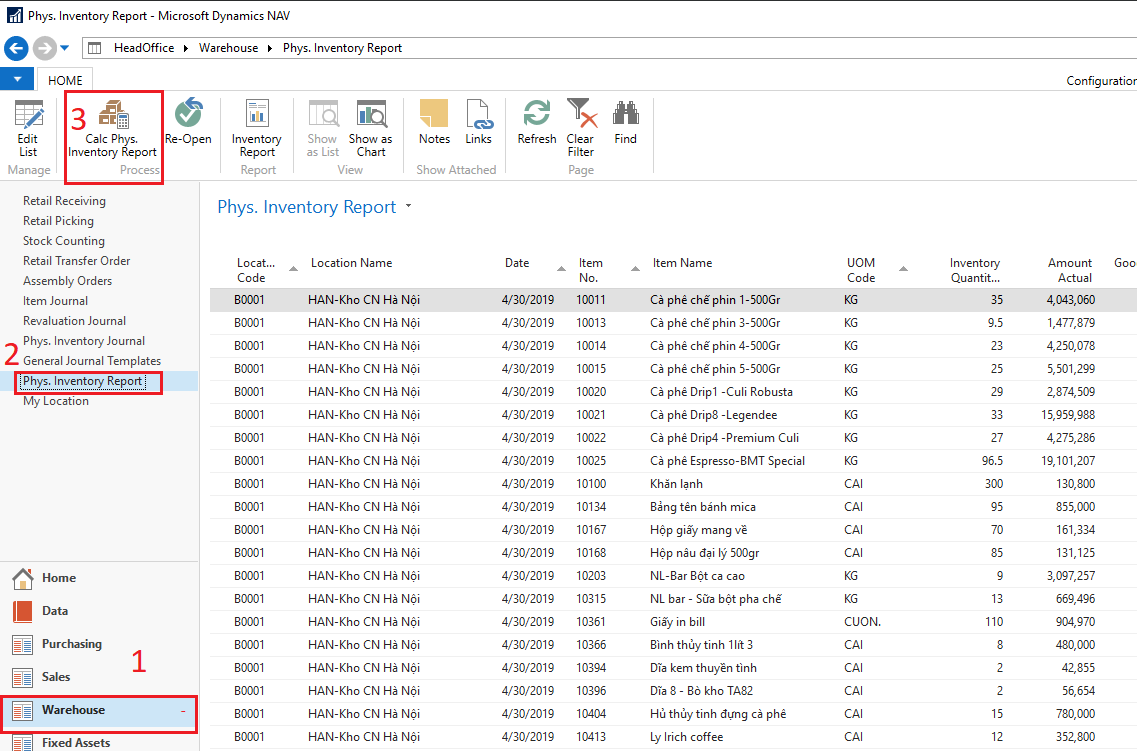The width and height of the screenshot is (1137, 751).
Task: Open the My Location page
Action: pyautogui.click(x=56, y=402)
